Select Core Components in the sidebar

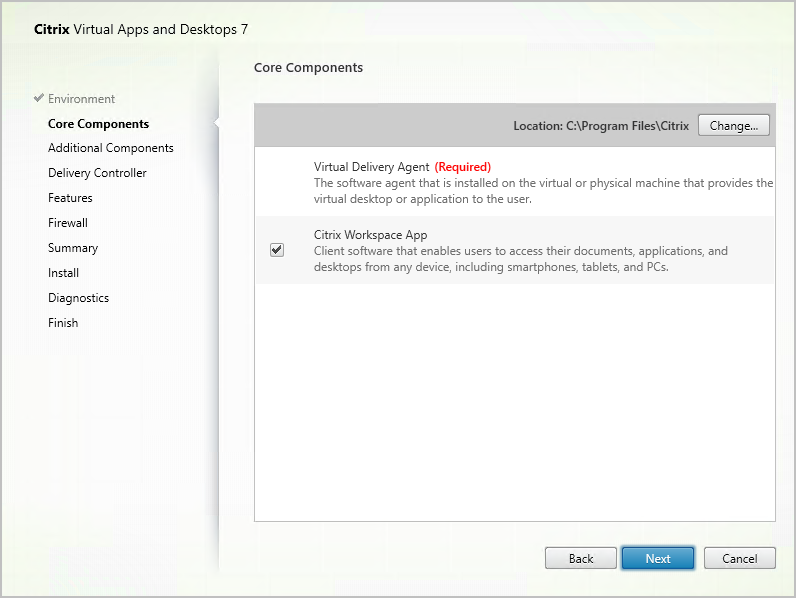[98, 124]
